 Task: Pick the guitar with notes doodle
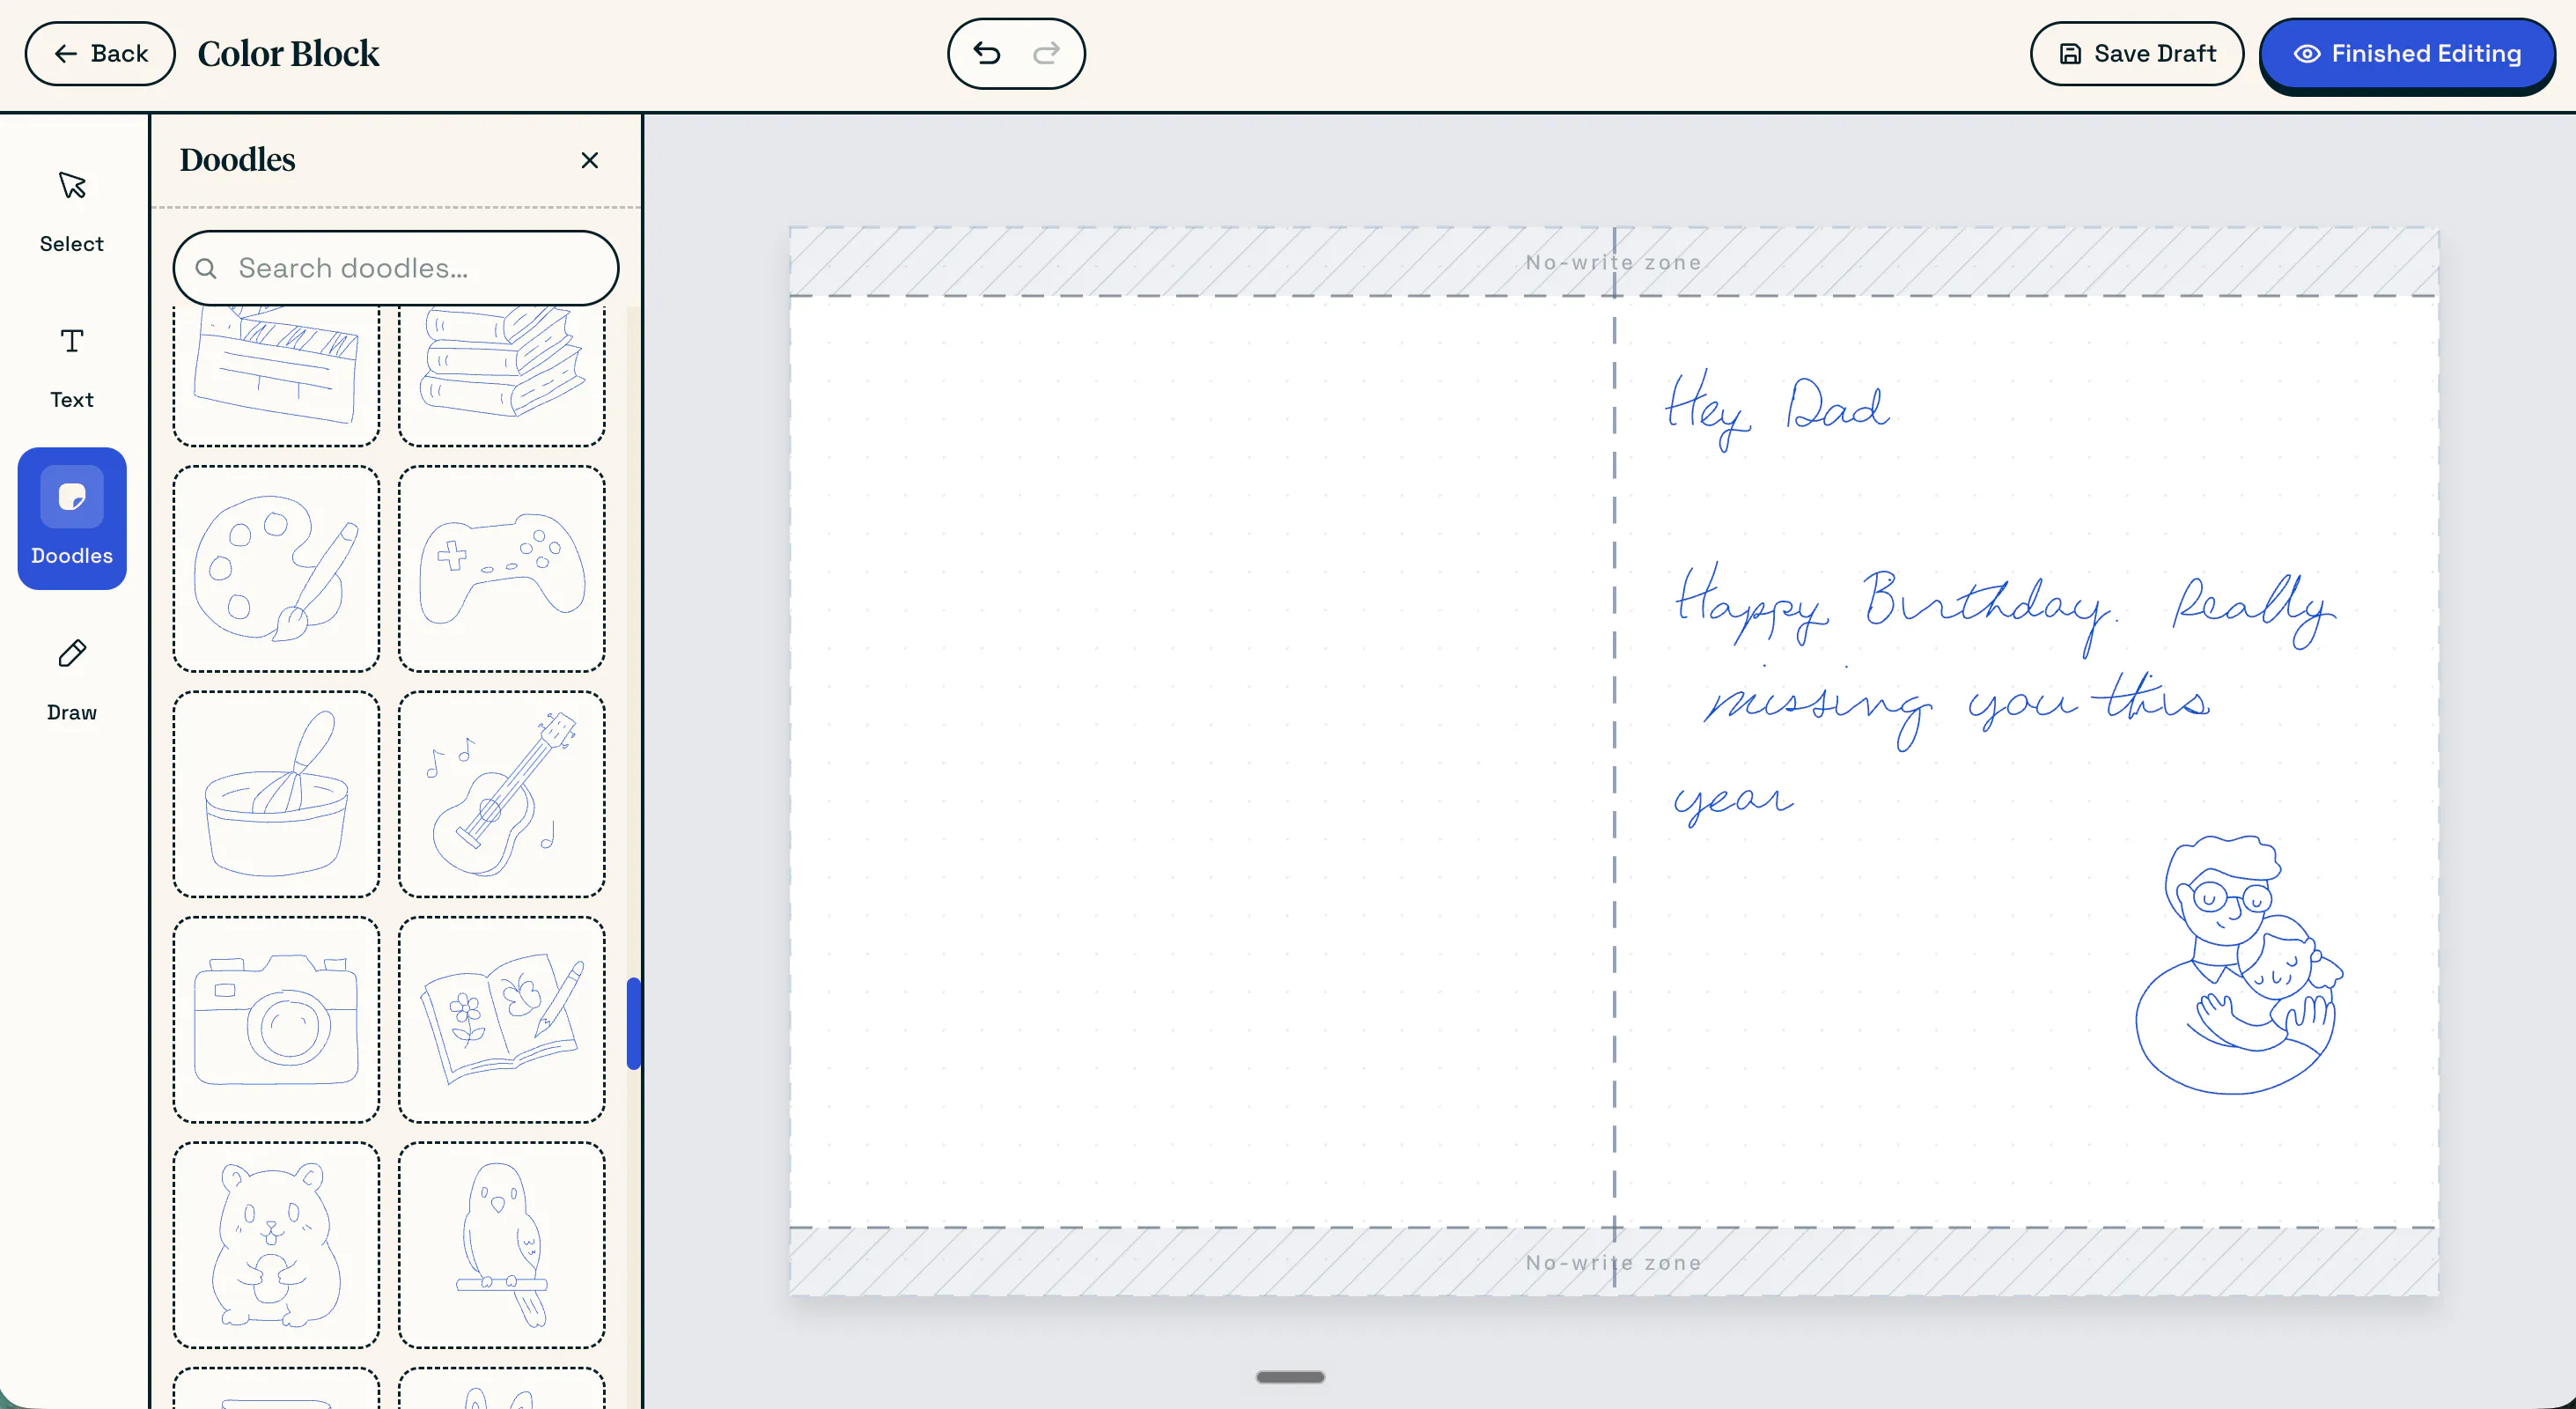tap(502, 794)
